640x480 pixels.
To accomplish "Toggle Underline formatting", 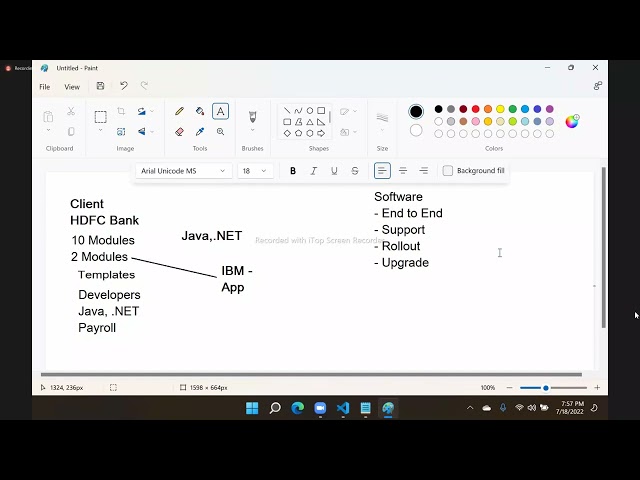I will 334,171.
